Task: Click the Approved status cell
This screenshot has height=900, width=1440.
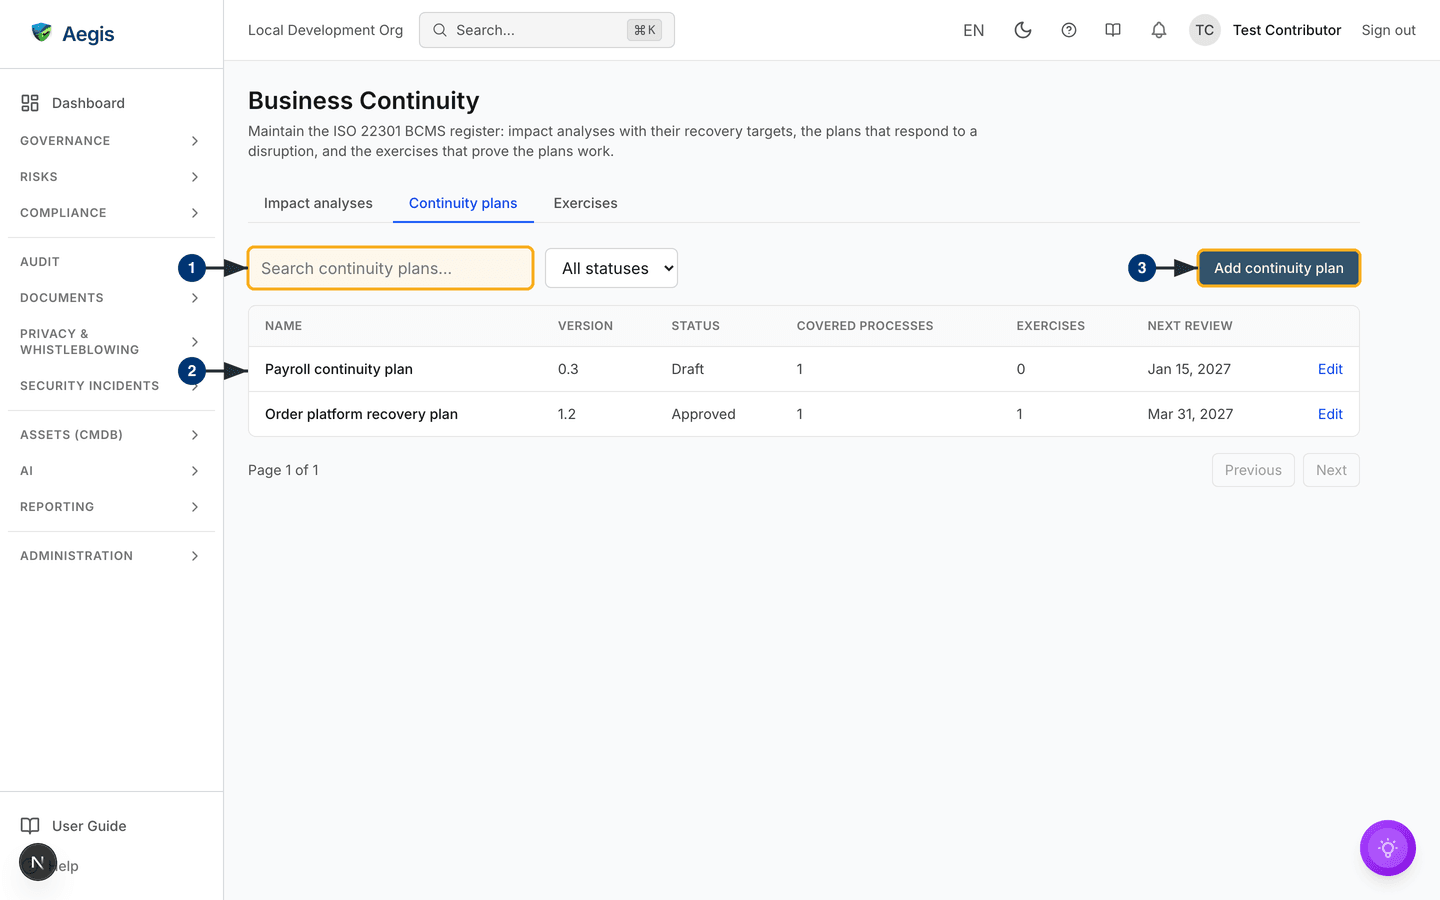Action: pos(703,414)
